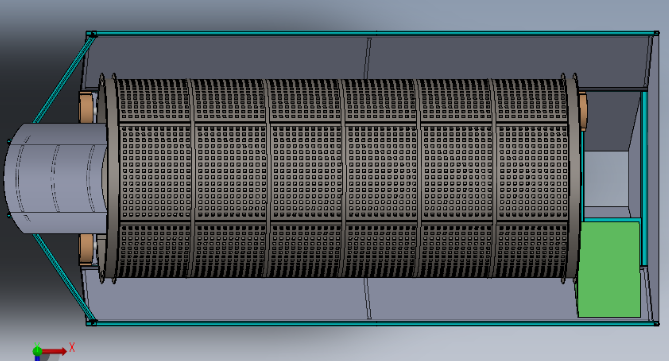The image size is (669, 361).
Task: Select the light gray discharge chute beside the green panel
Action: pyautogui.click(x=606, y=180)
